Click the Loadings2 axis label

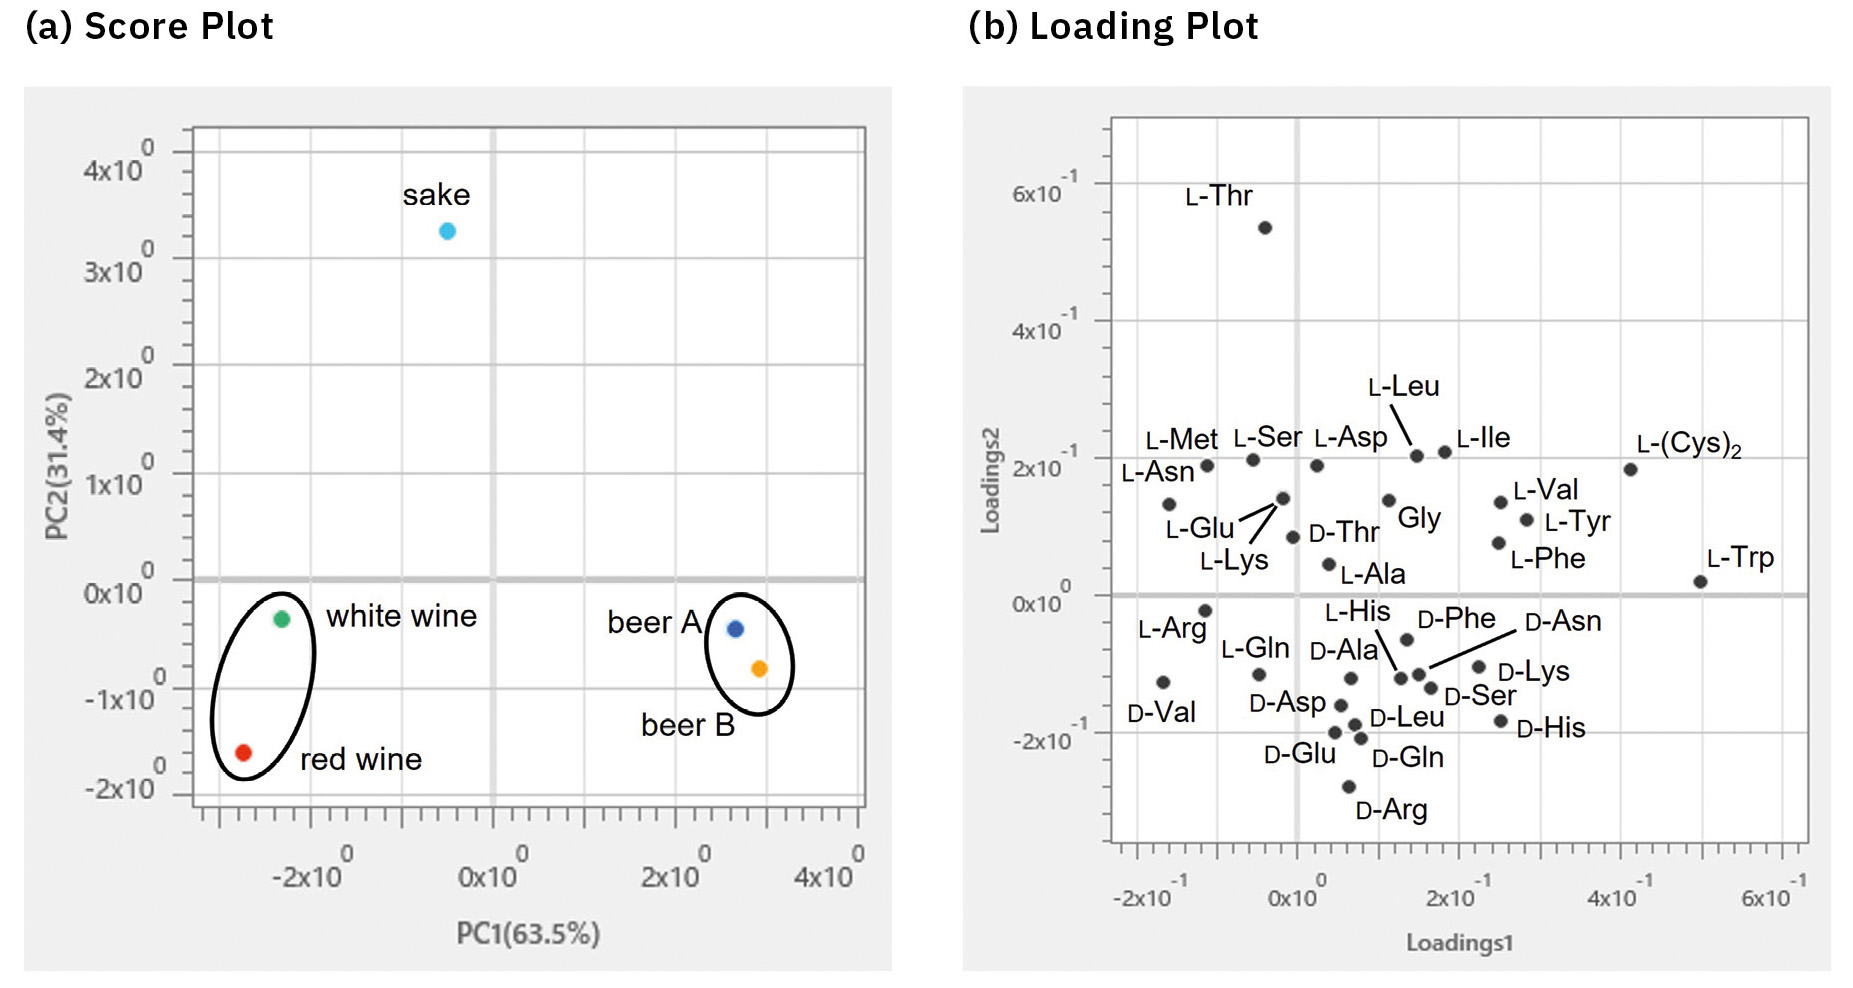(x=990, y=480)
